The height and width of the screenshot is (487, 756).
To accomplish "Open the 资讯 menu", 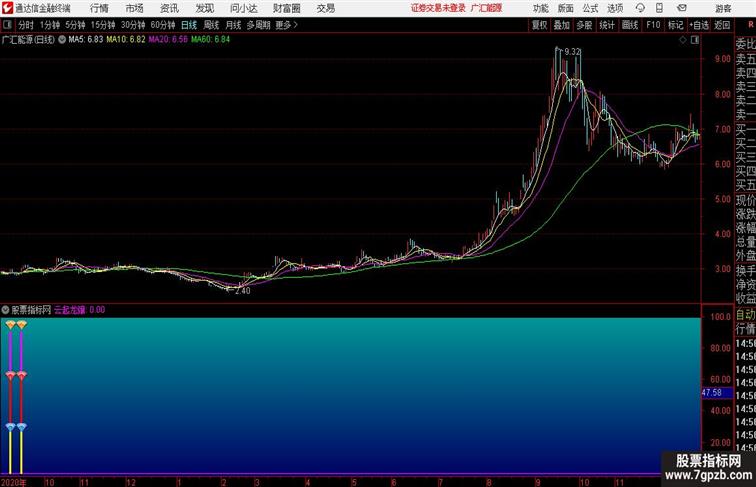I will pyautogui.click(x=169, y=8).
